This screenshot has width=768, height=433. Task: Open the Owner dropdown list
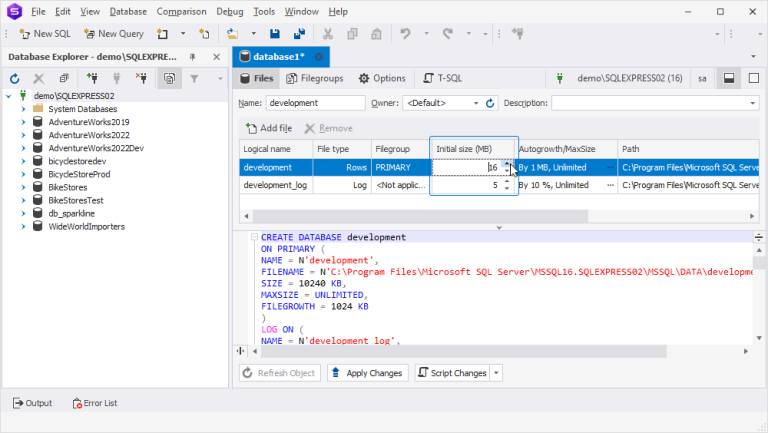pos(475,103)
